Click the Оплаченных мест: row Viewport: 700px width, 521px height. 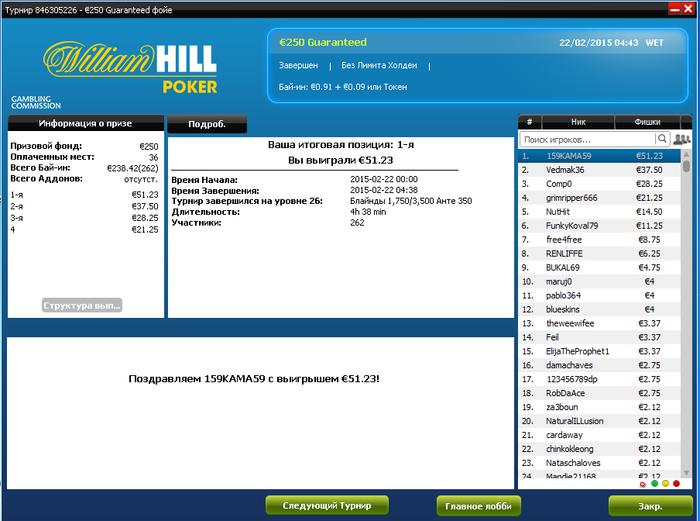(x=84, y=157)
